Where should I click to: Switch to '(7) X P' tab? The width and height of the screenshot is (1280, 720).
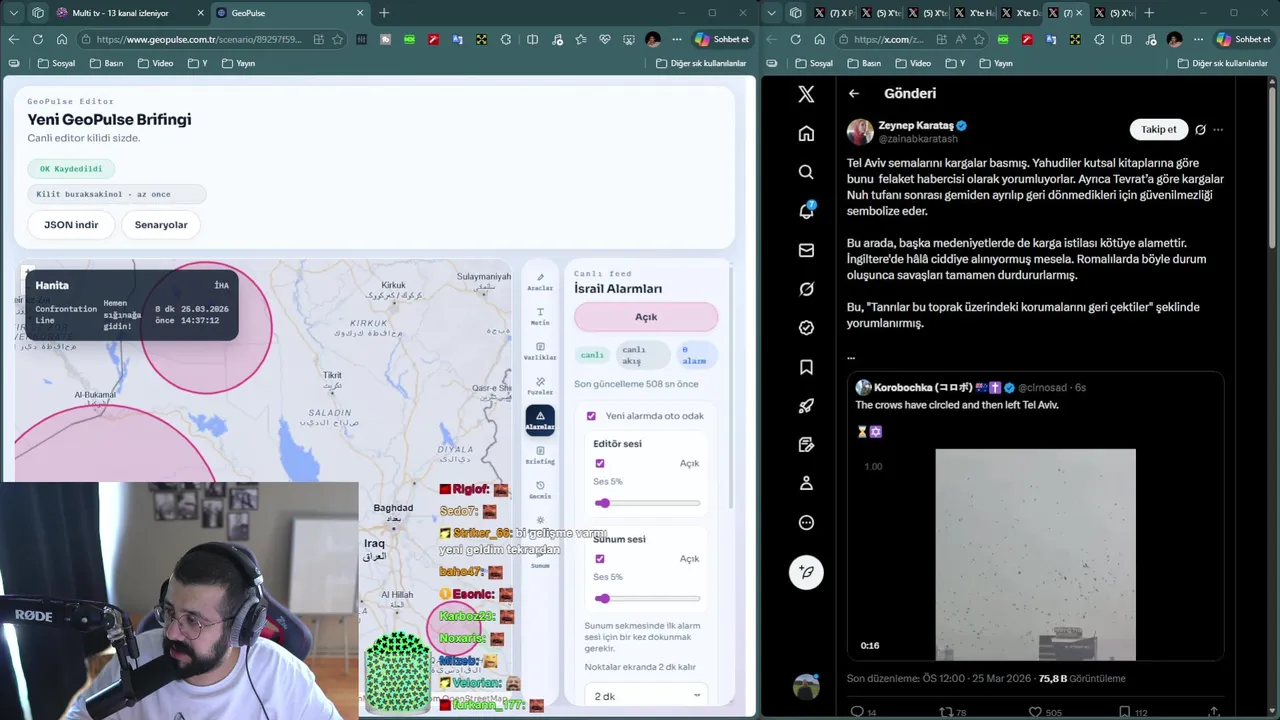(833, 13)
